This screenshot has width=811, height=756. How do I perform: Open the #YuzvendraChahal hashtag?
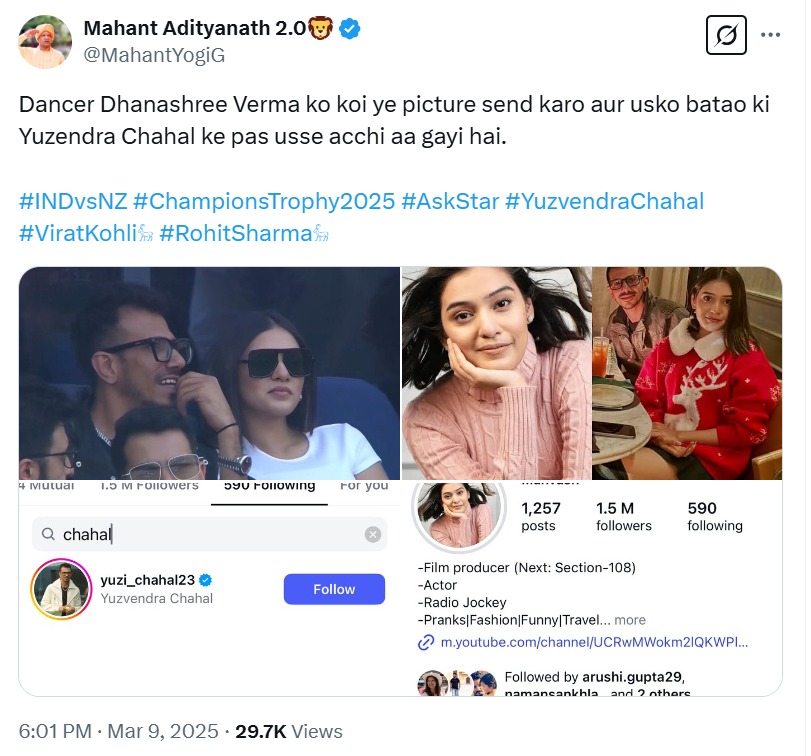(604, 201)
